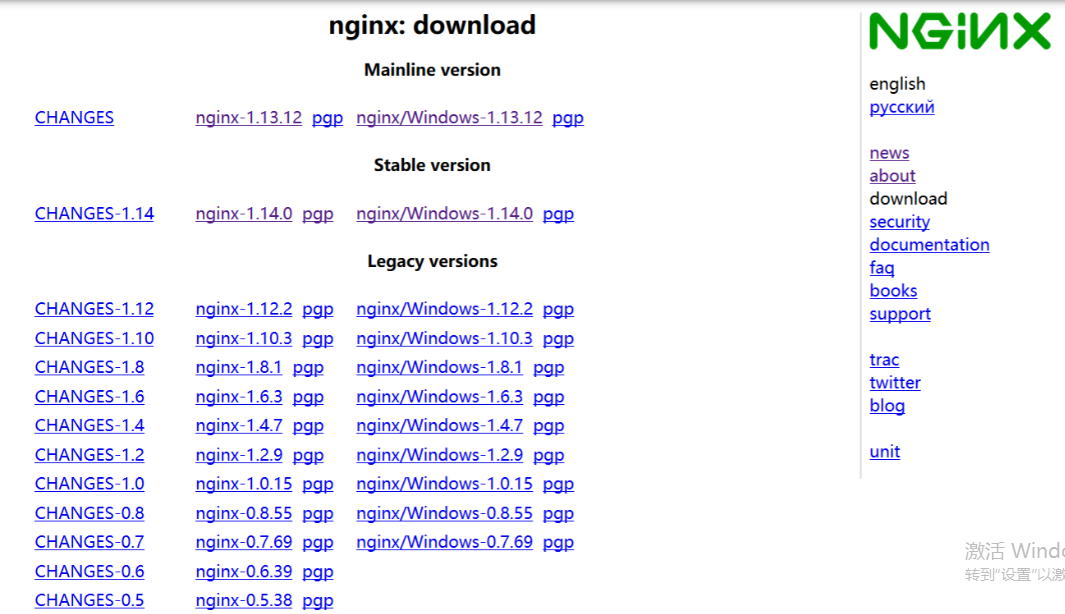Viewport: 1065px width, 614px height.
Task: Open CHANGES-1.0 link
Action: click(x=90, y=484)
